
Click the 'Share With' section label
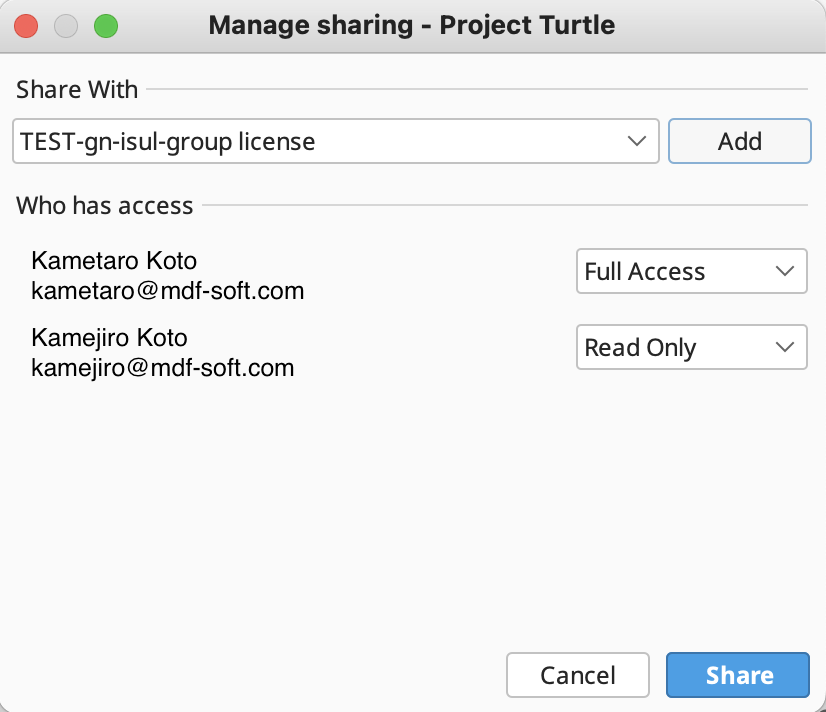point(76,90)
